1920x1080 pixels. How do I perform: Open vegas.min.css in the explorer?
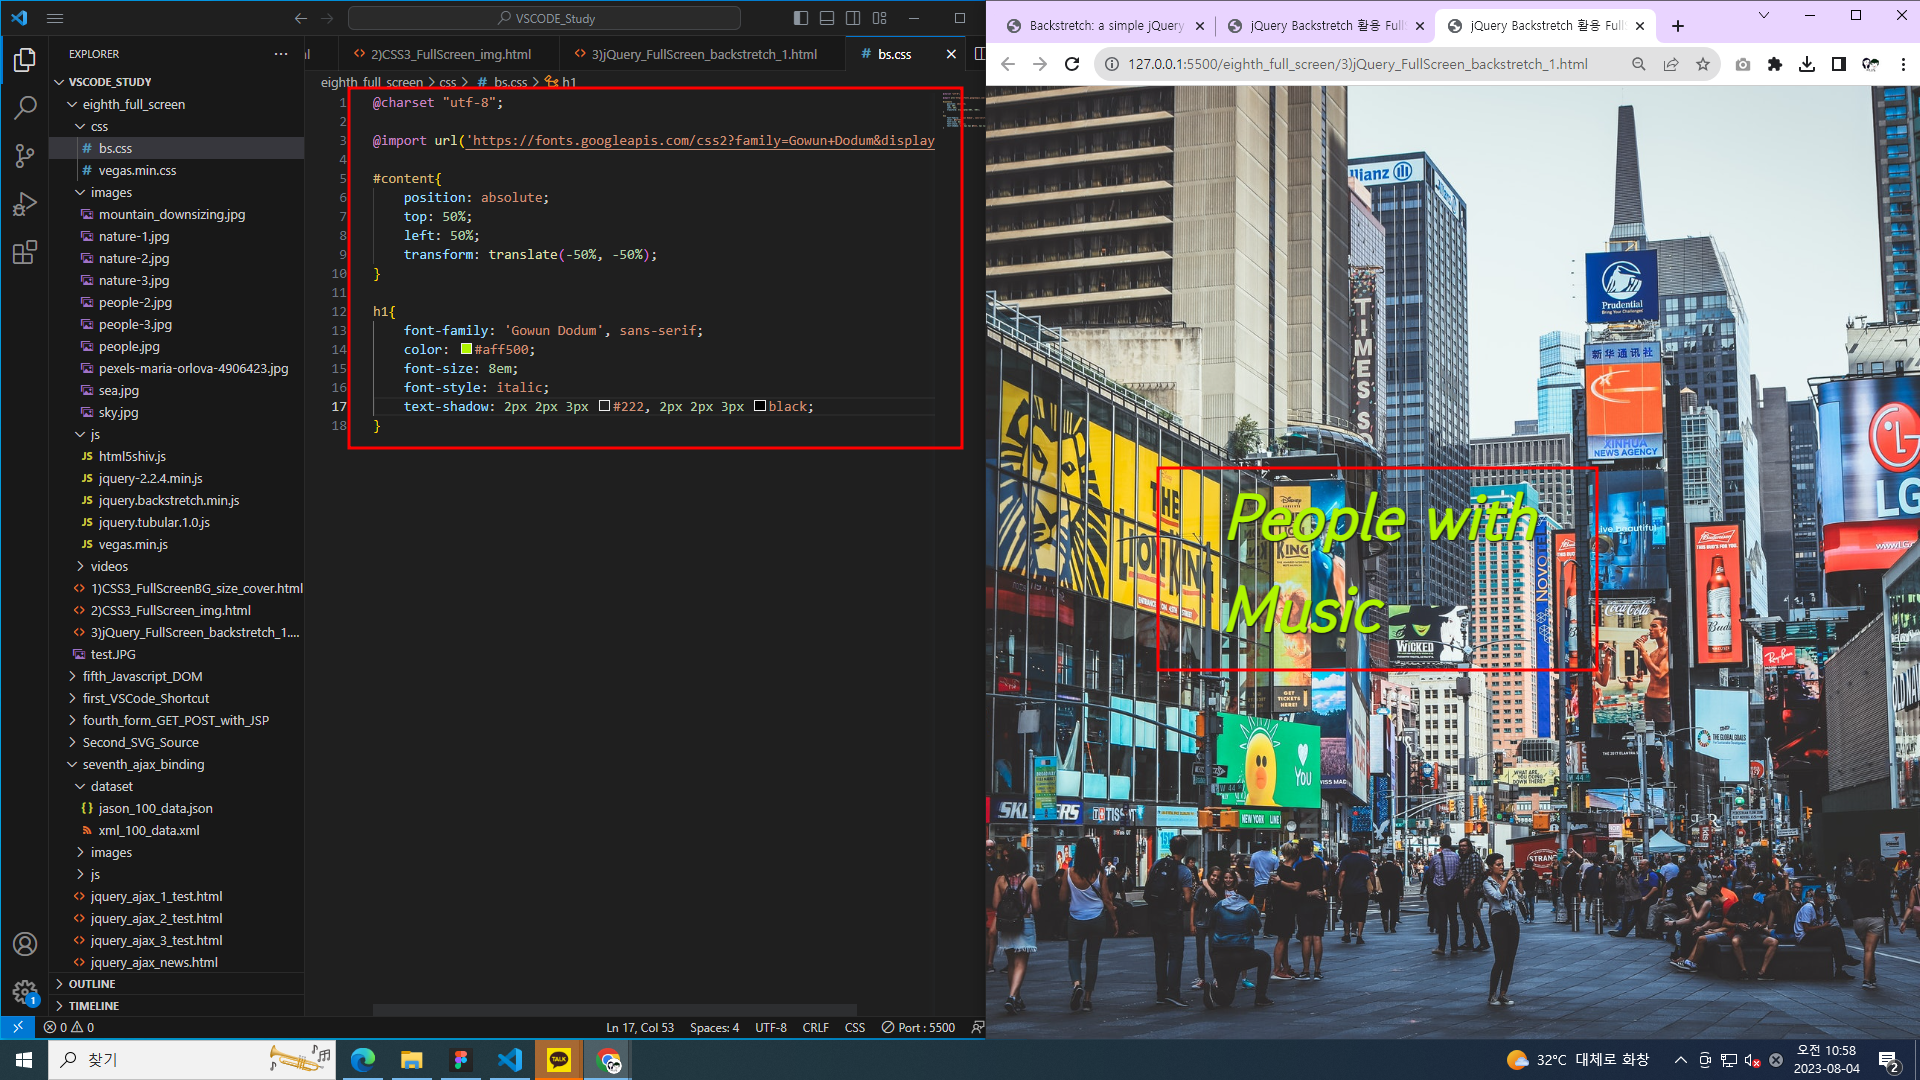click(137, 170)
